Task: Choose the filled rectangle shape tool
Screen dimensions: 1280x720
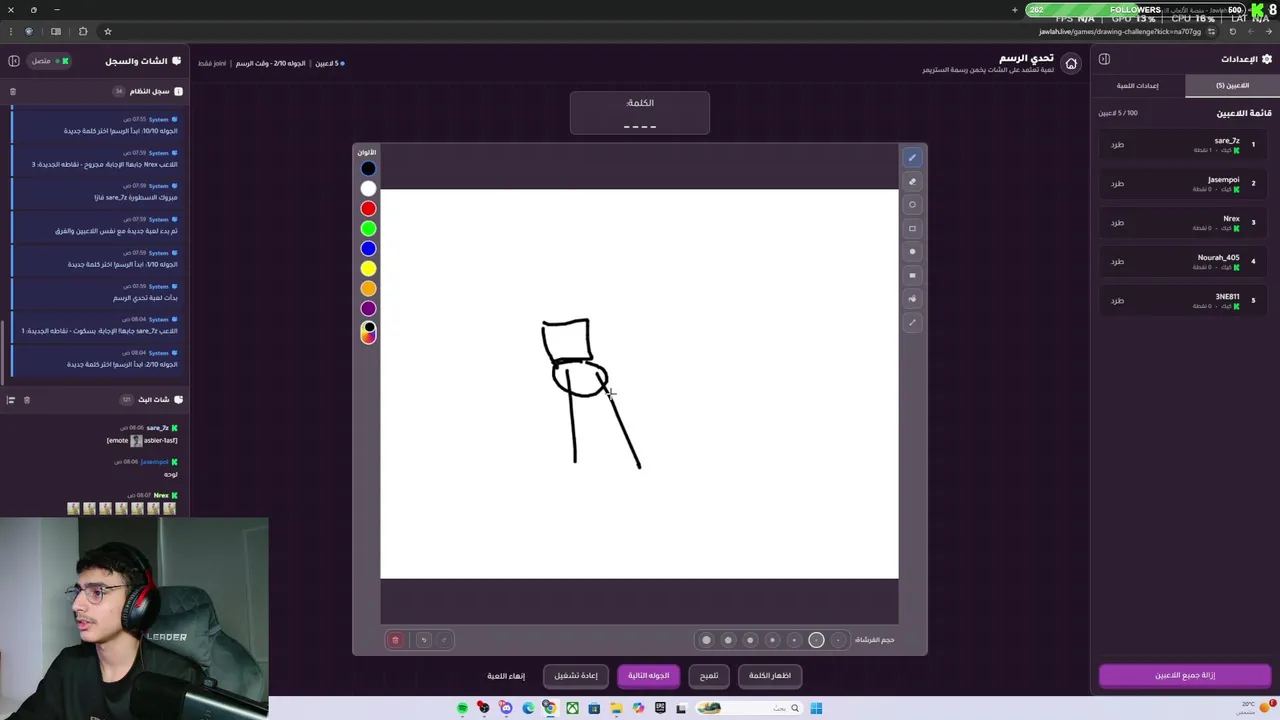Action: [912, 275]
